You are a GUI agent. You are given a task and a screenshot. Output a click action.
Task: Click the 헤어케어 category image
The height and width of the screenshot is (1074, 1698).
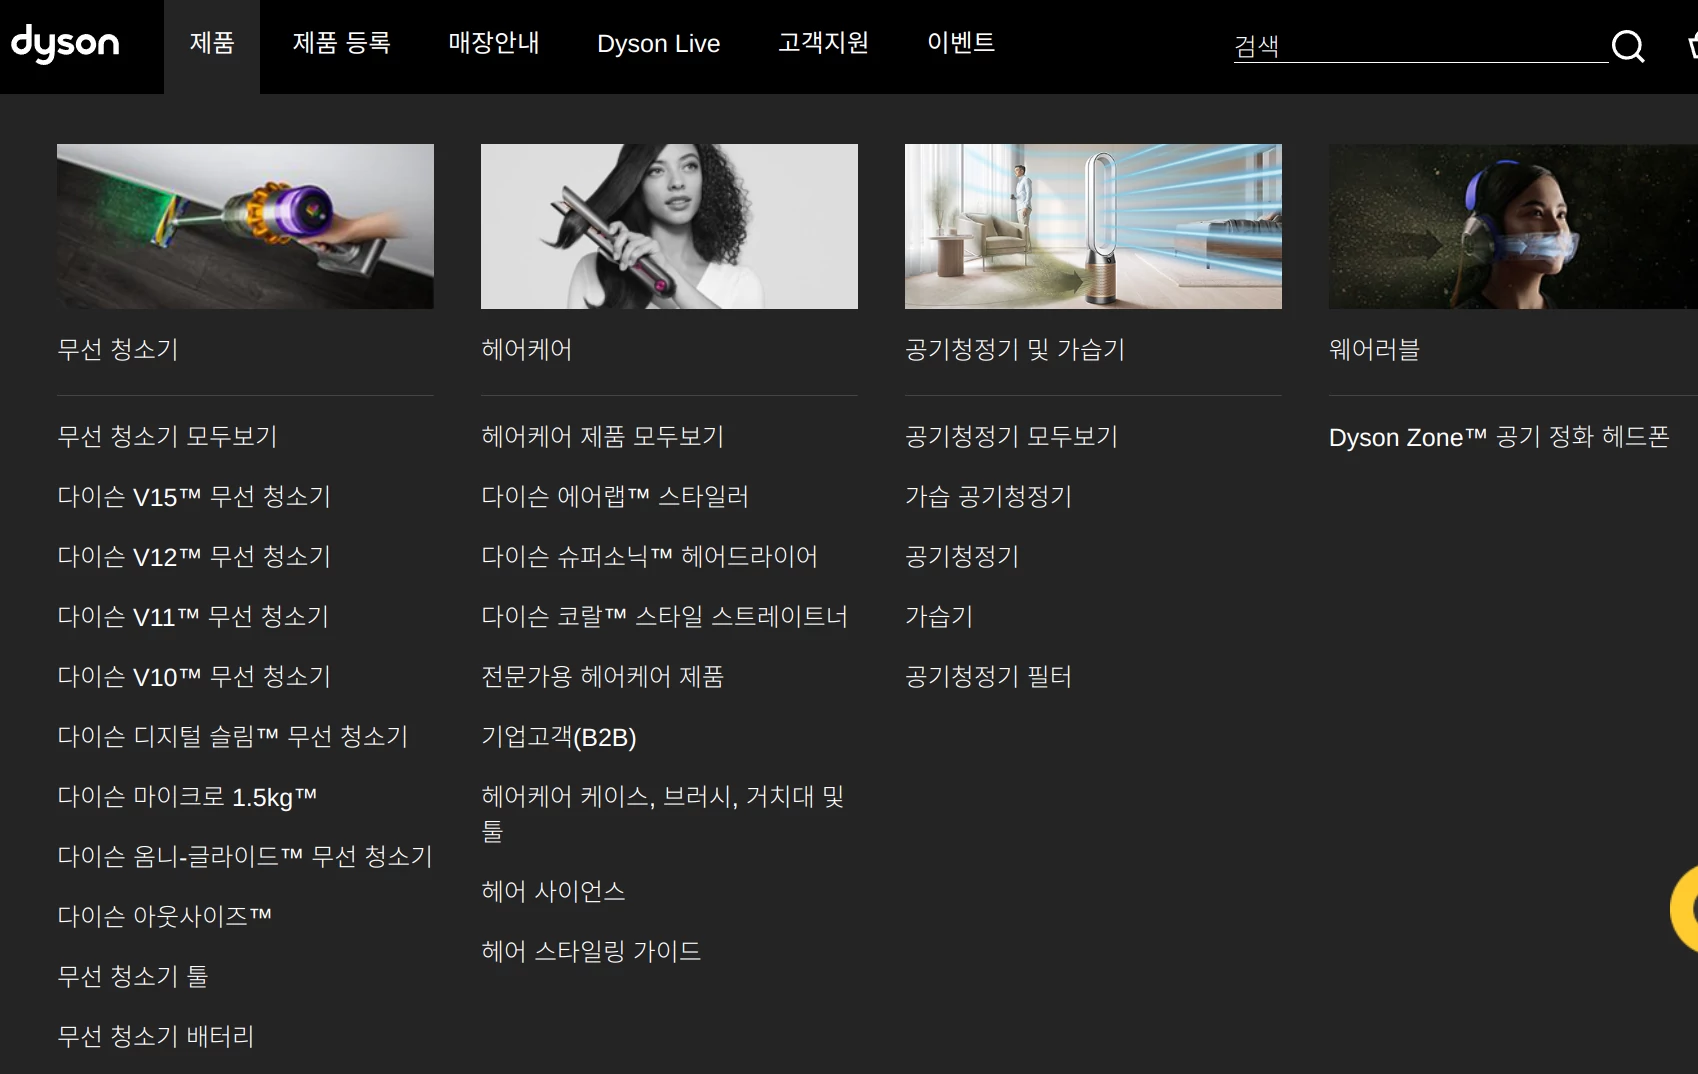[x=669, y=226]
